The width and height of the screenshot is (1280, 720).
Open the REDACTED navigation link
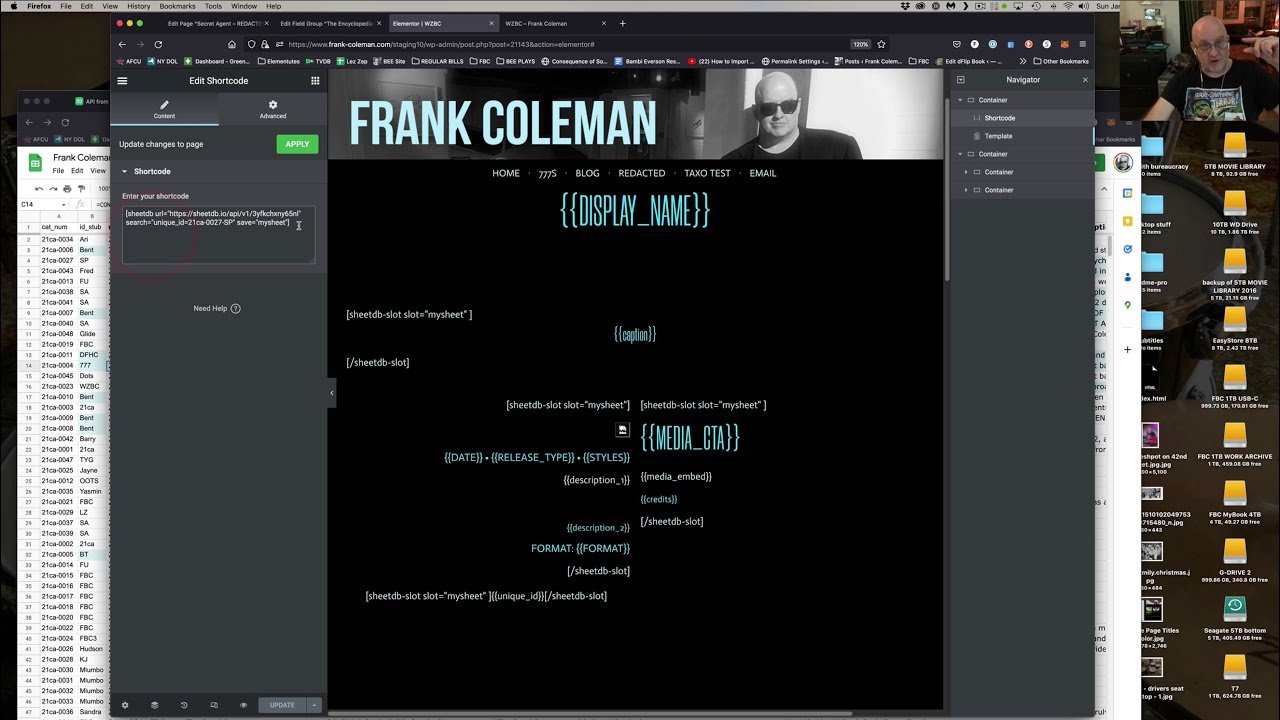click(x=642, y=173)
